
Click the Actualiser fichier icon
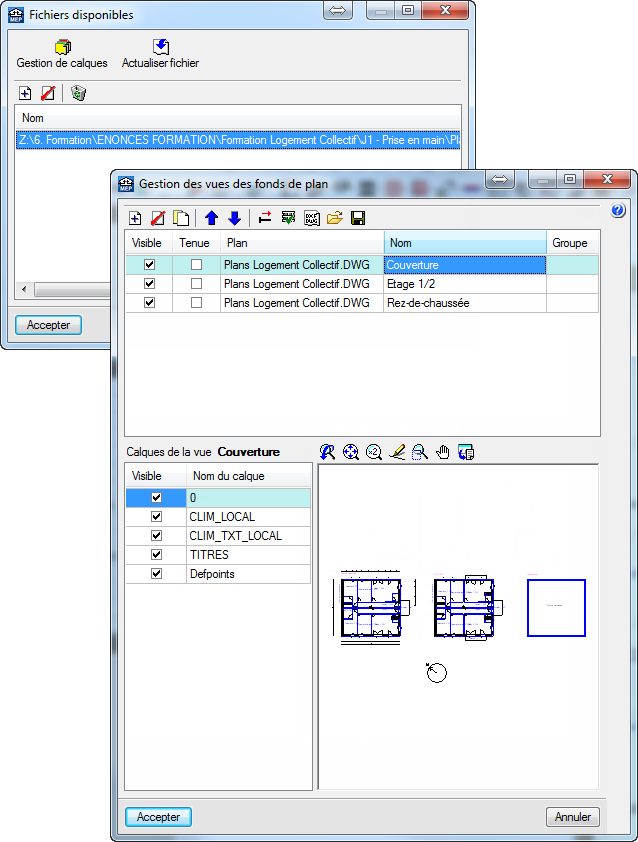point(160,48)
